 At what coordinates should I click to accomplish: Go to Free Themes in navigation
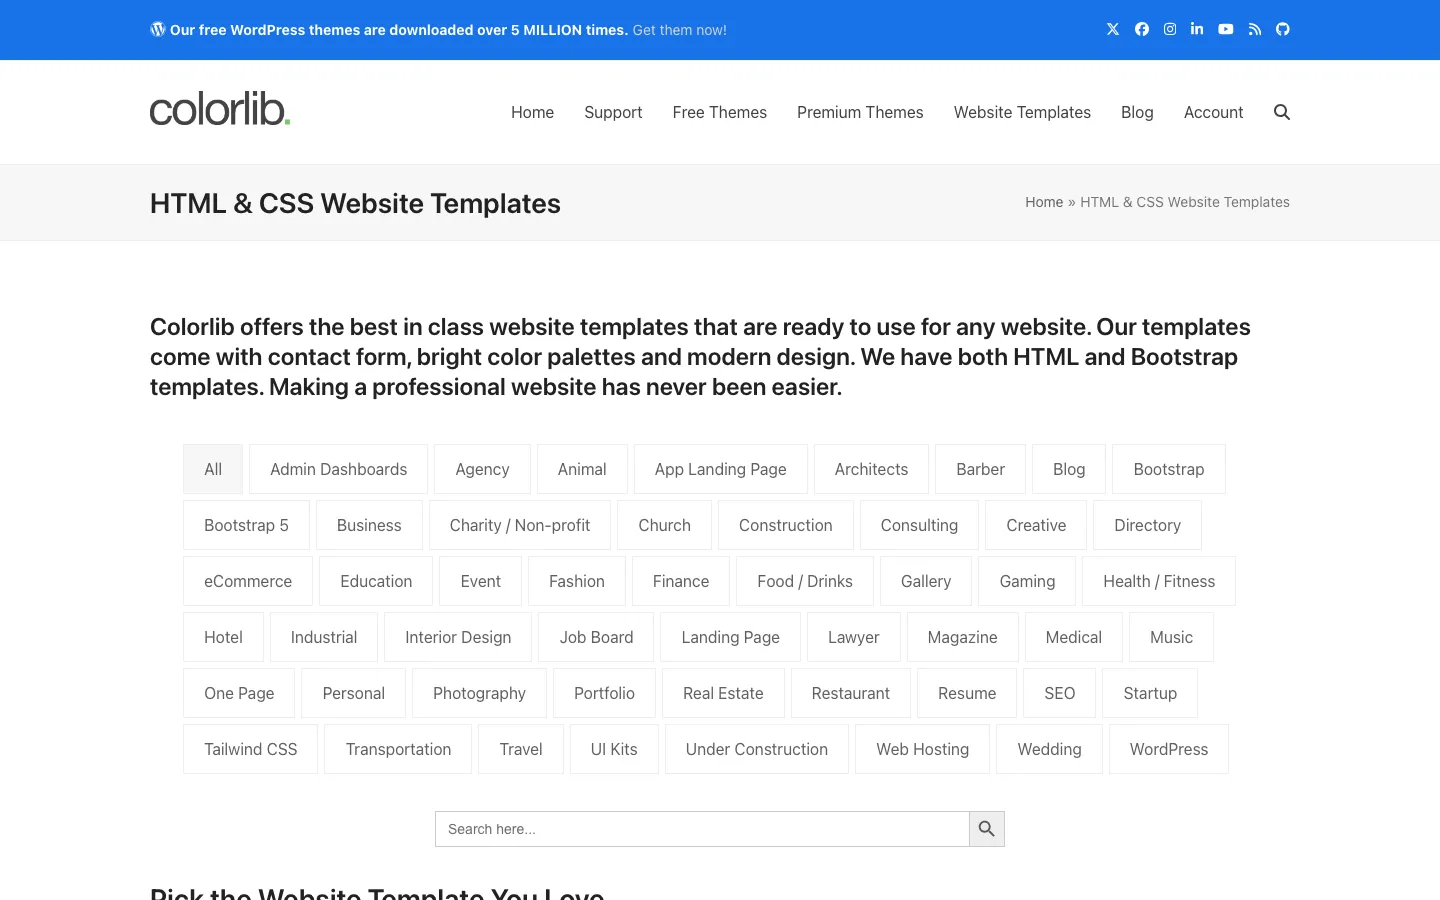tap(720, 112)
